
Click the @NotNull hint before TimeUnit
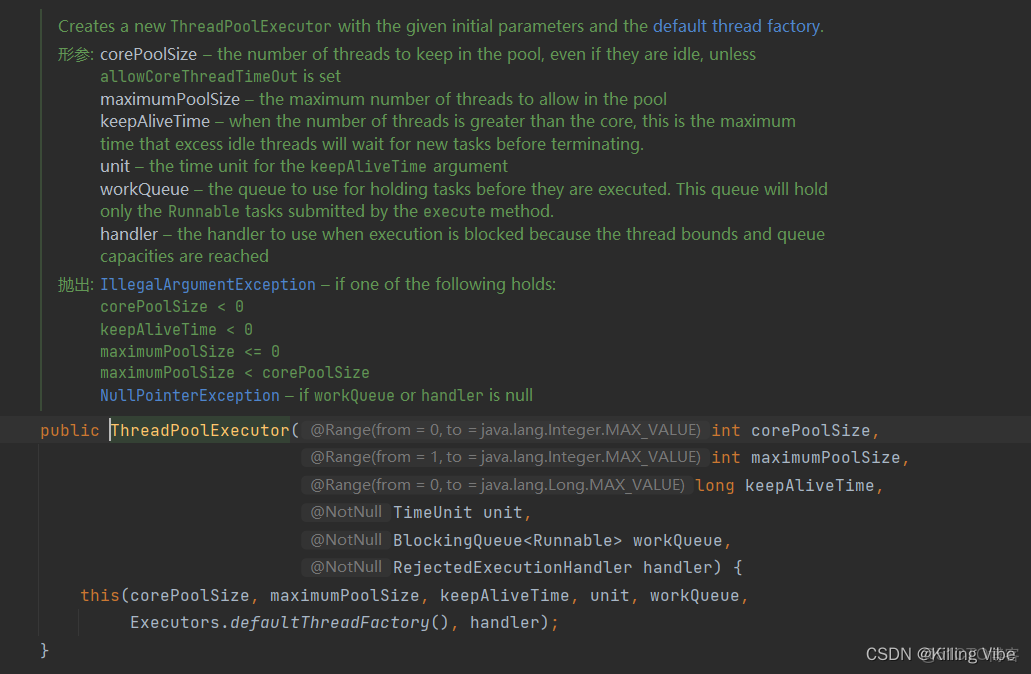coord(345,512)
